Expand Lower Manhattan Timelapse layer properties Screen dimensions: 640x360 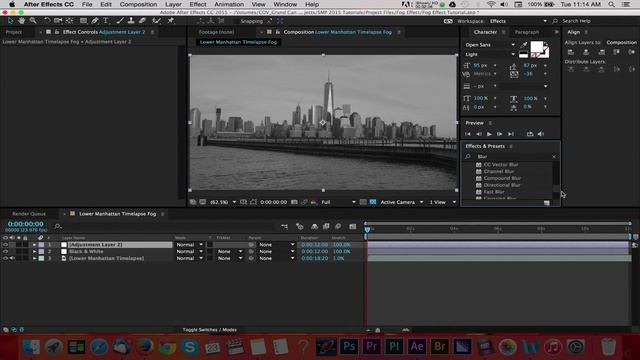35,258
